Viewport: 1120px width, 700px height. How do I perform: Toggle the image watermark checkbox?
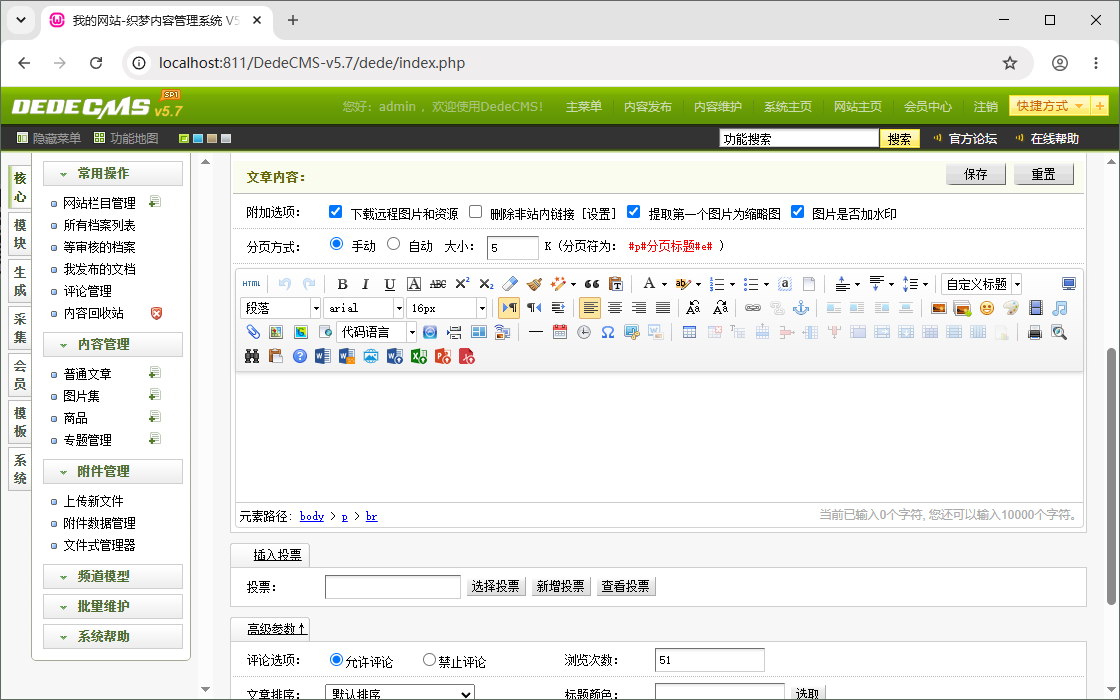pyautogui.click(x=798, y=211)
